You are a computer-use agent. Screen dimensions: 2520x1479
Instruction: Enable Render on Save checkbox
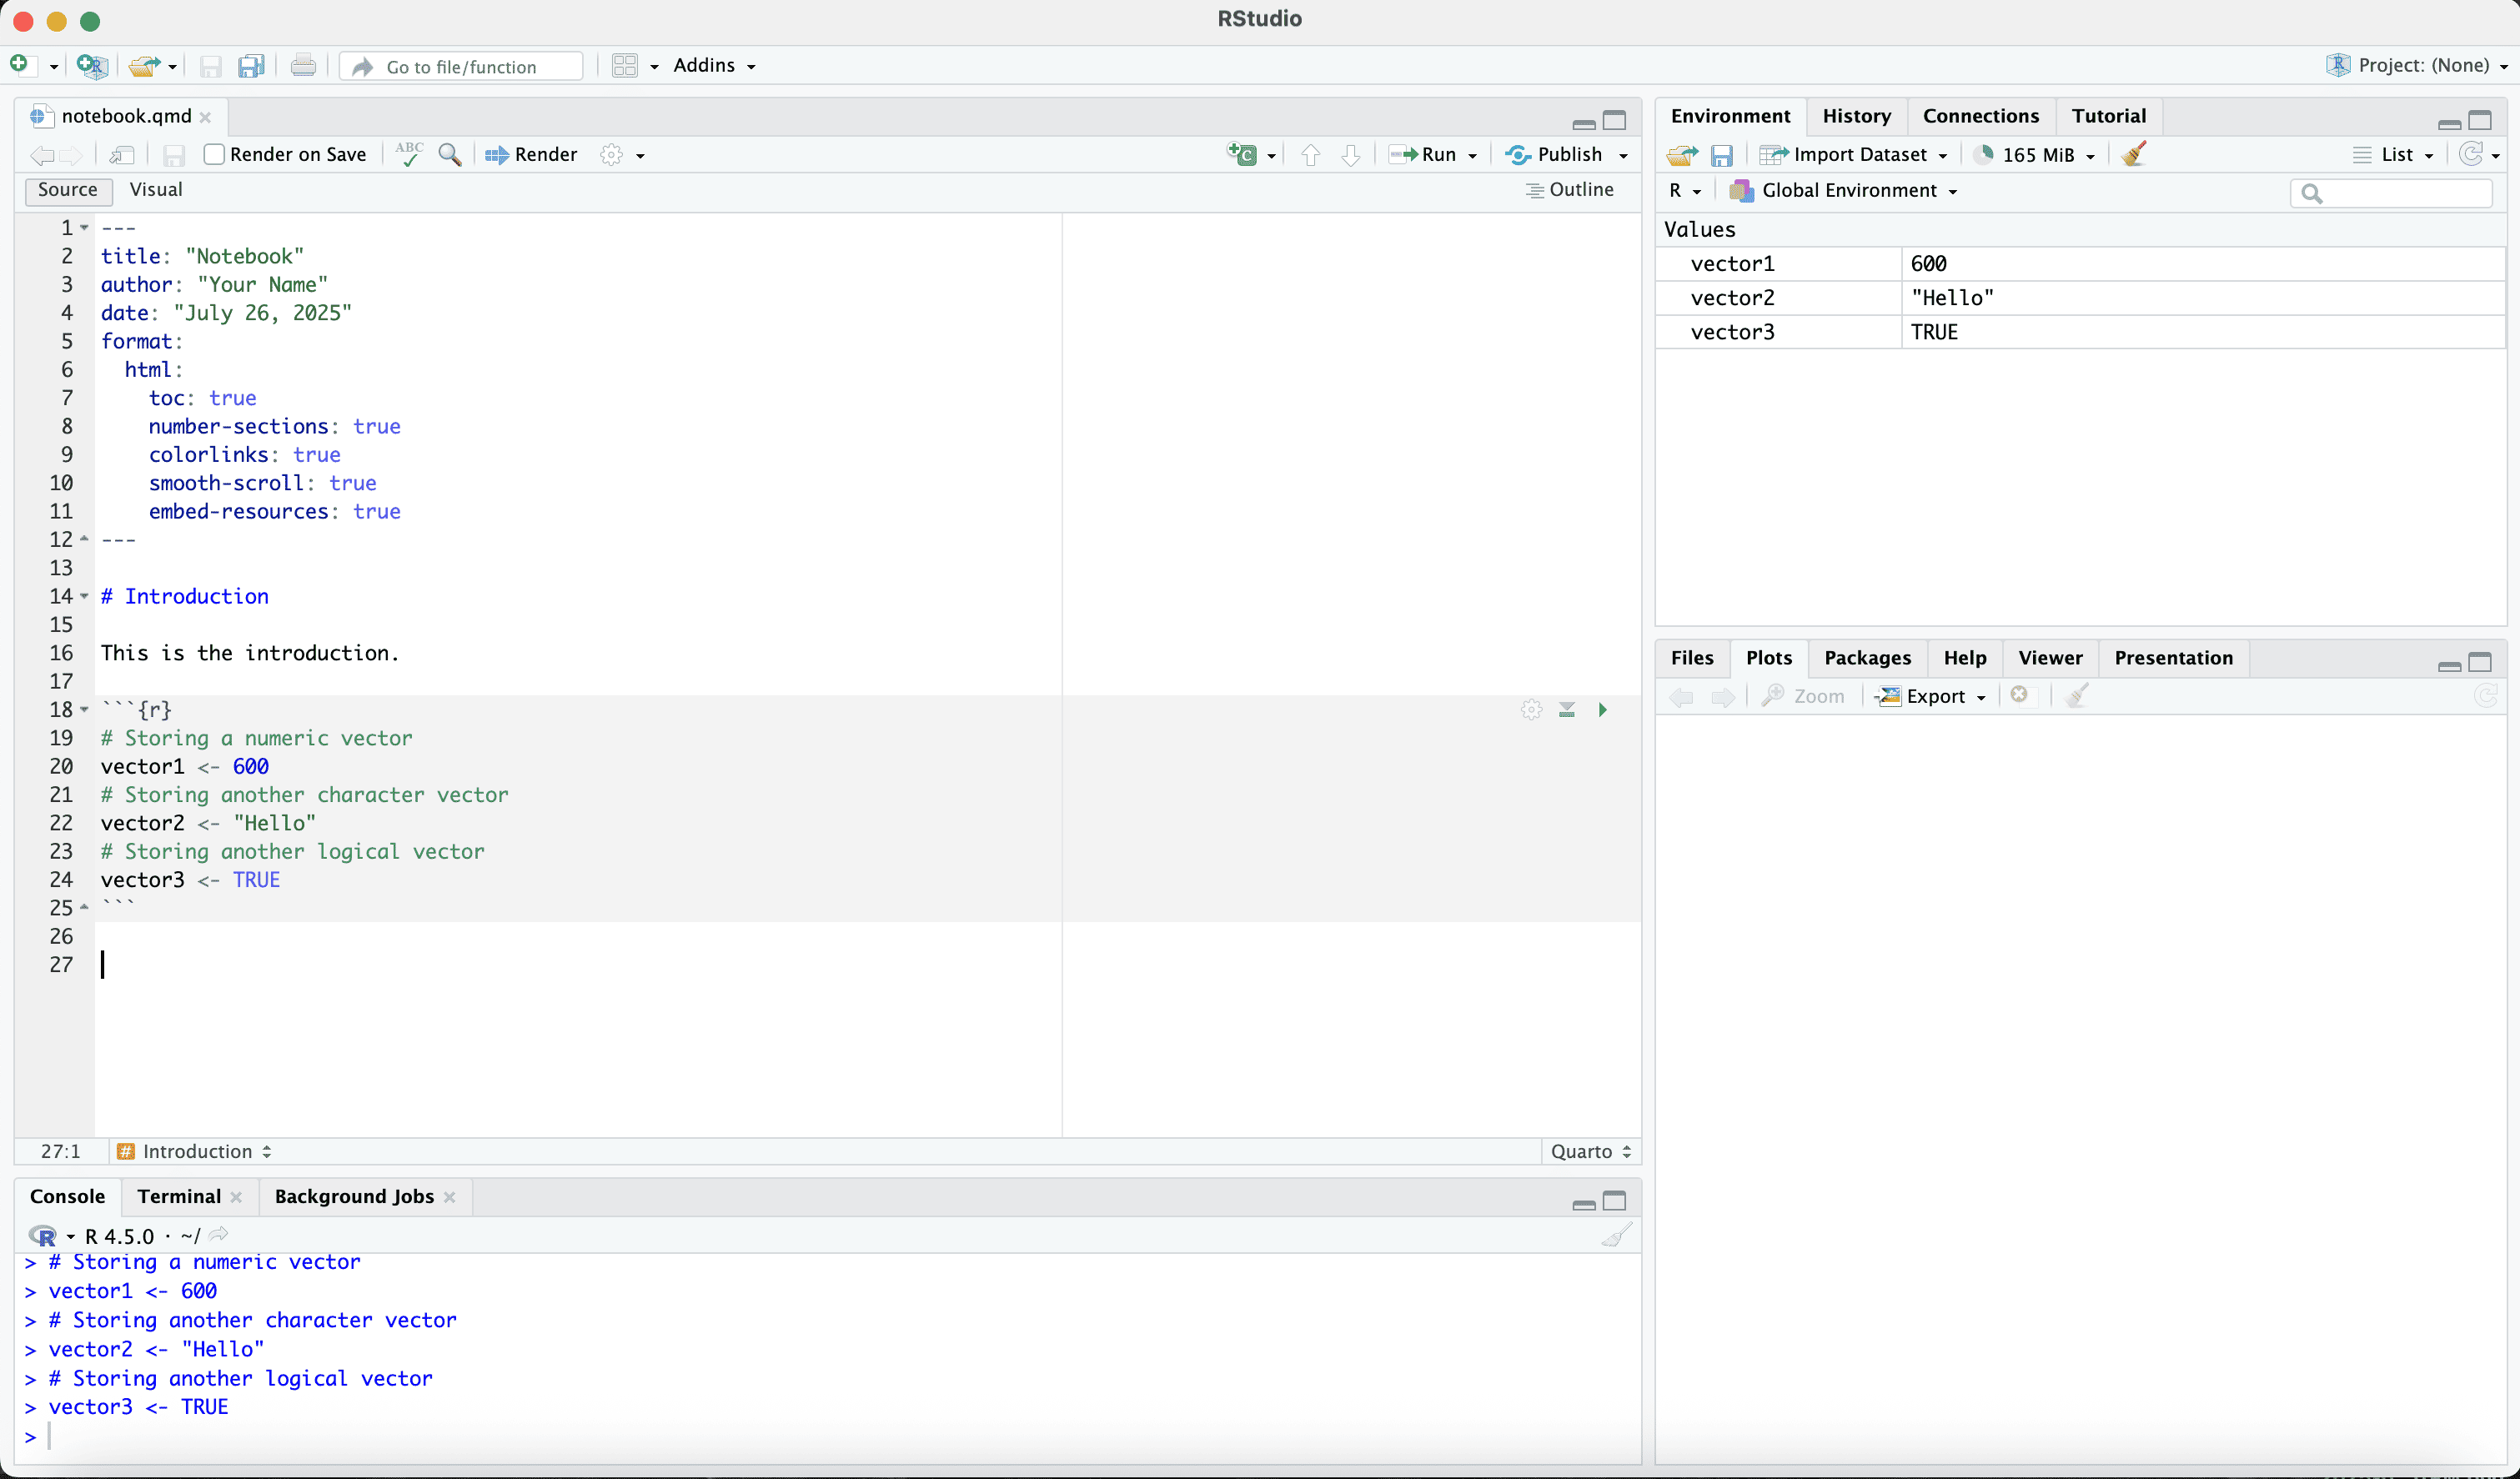[x=214, y=154]
